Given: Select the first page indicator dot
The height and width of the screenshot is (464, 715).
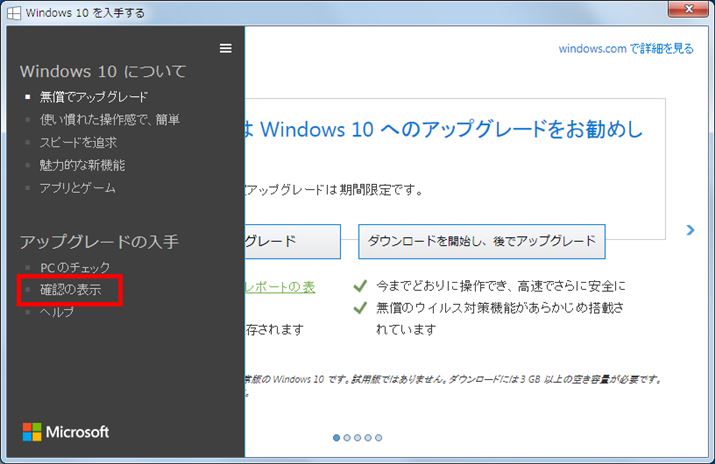Looking at the screenshot, I should (x=337, y=438).
